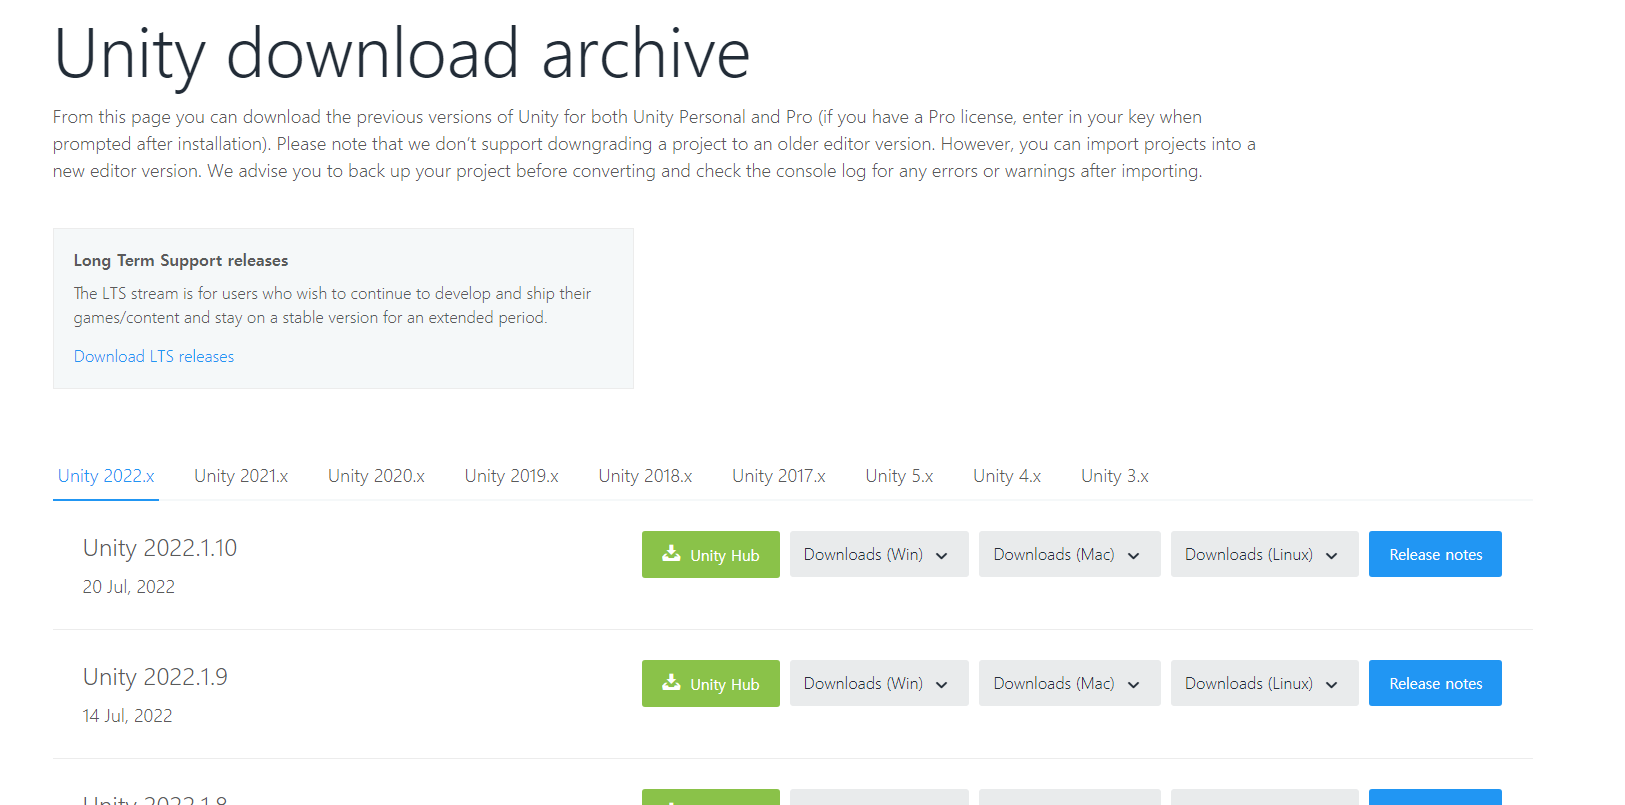The width and height of the screenshot is (1625, 805).
Task: Expand Downloads (Mac) chevron for Unity 2022.1.10
Action: pos(1134,556)
